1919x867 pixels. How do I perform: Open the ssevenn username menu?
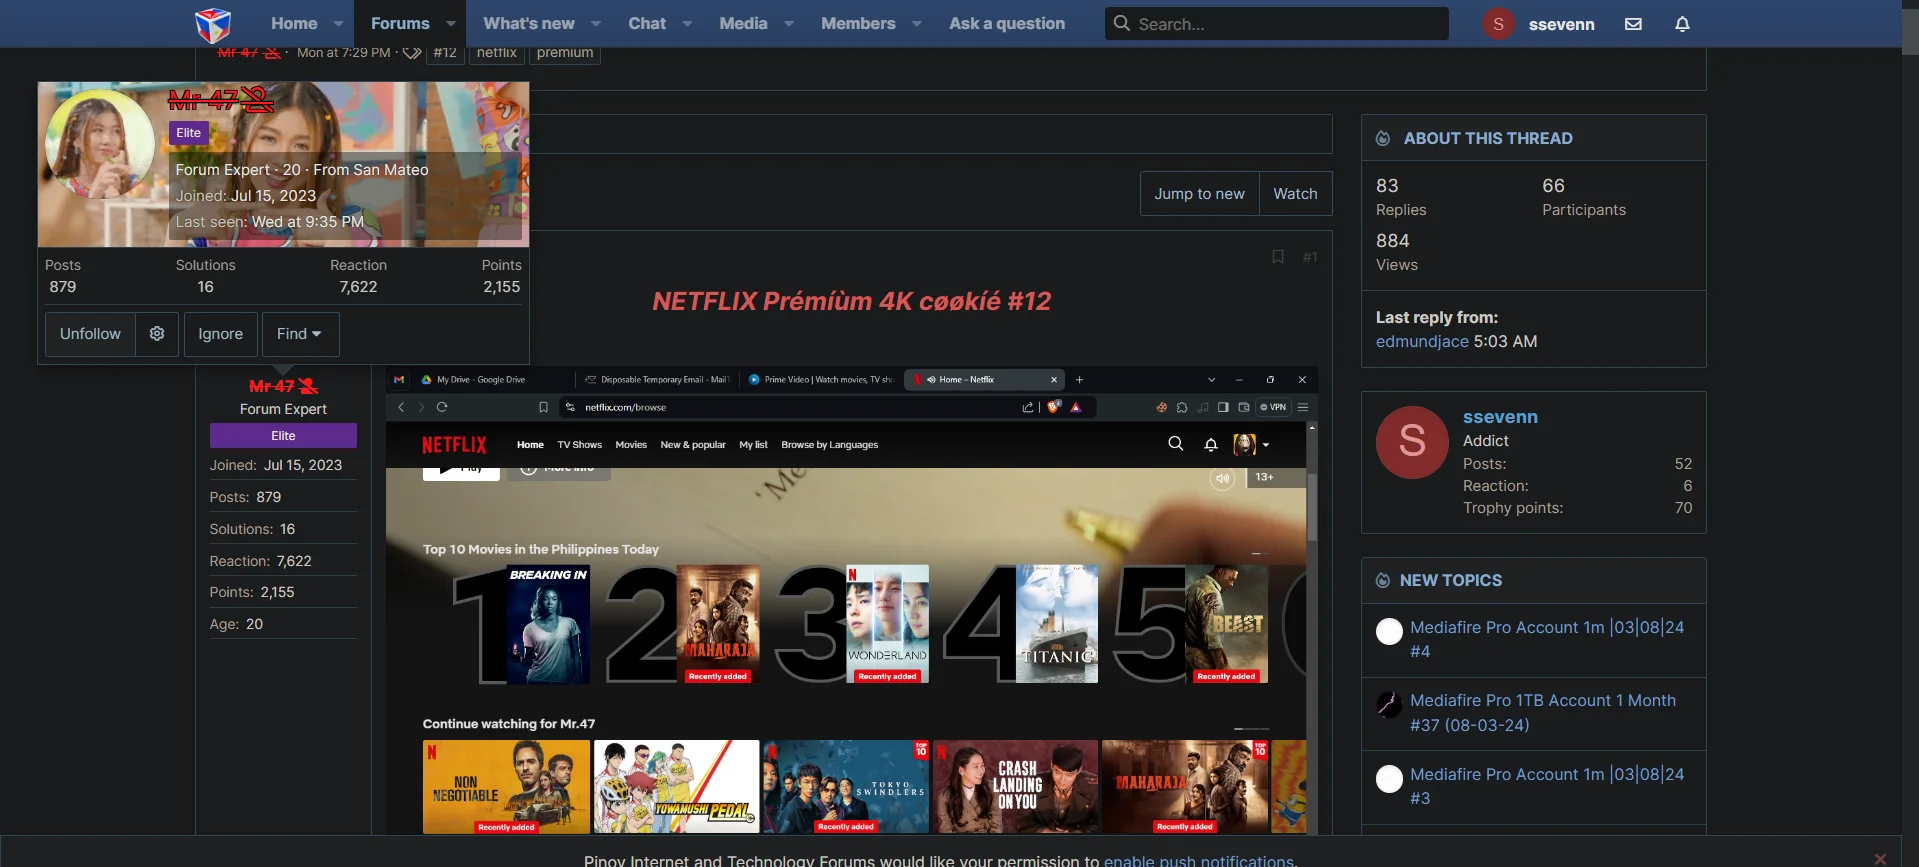pos(1561,24)
